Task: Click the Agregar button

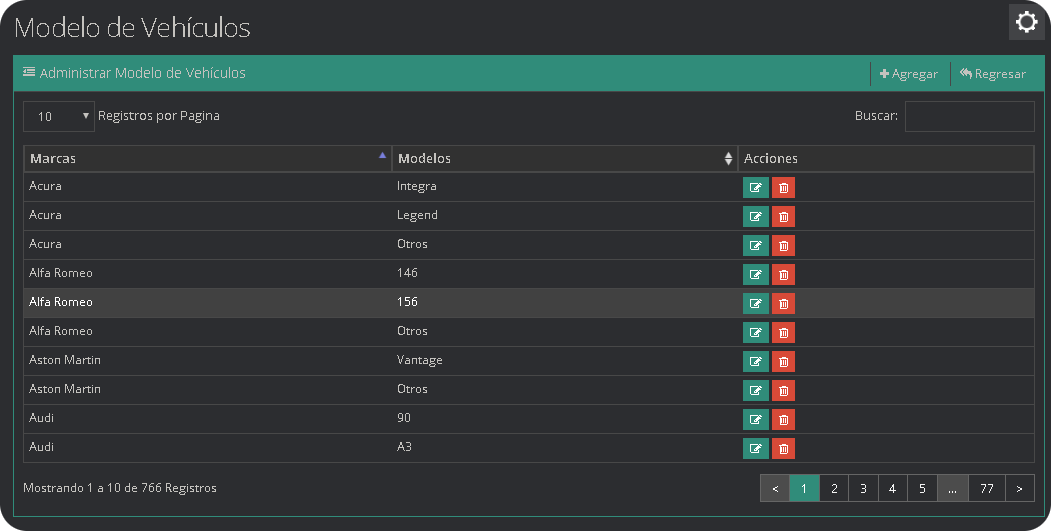Action: coord(909,74)
